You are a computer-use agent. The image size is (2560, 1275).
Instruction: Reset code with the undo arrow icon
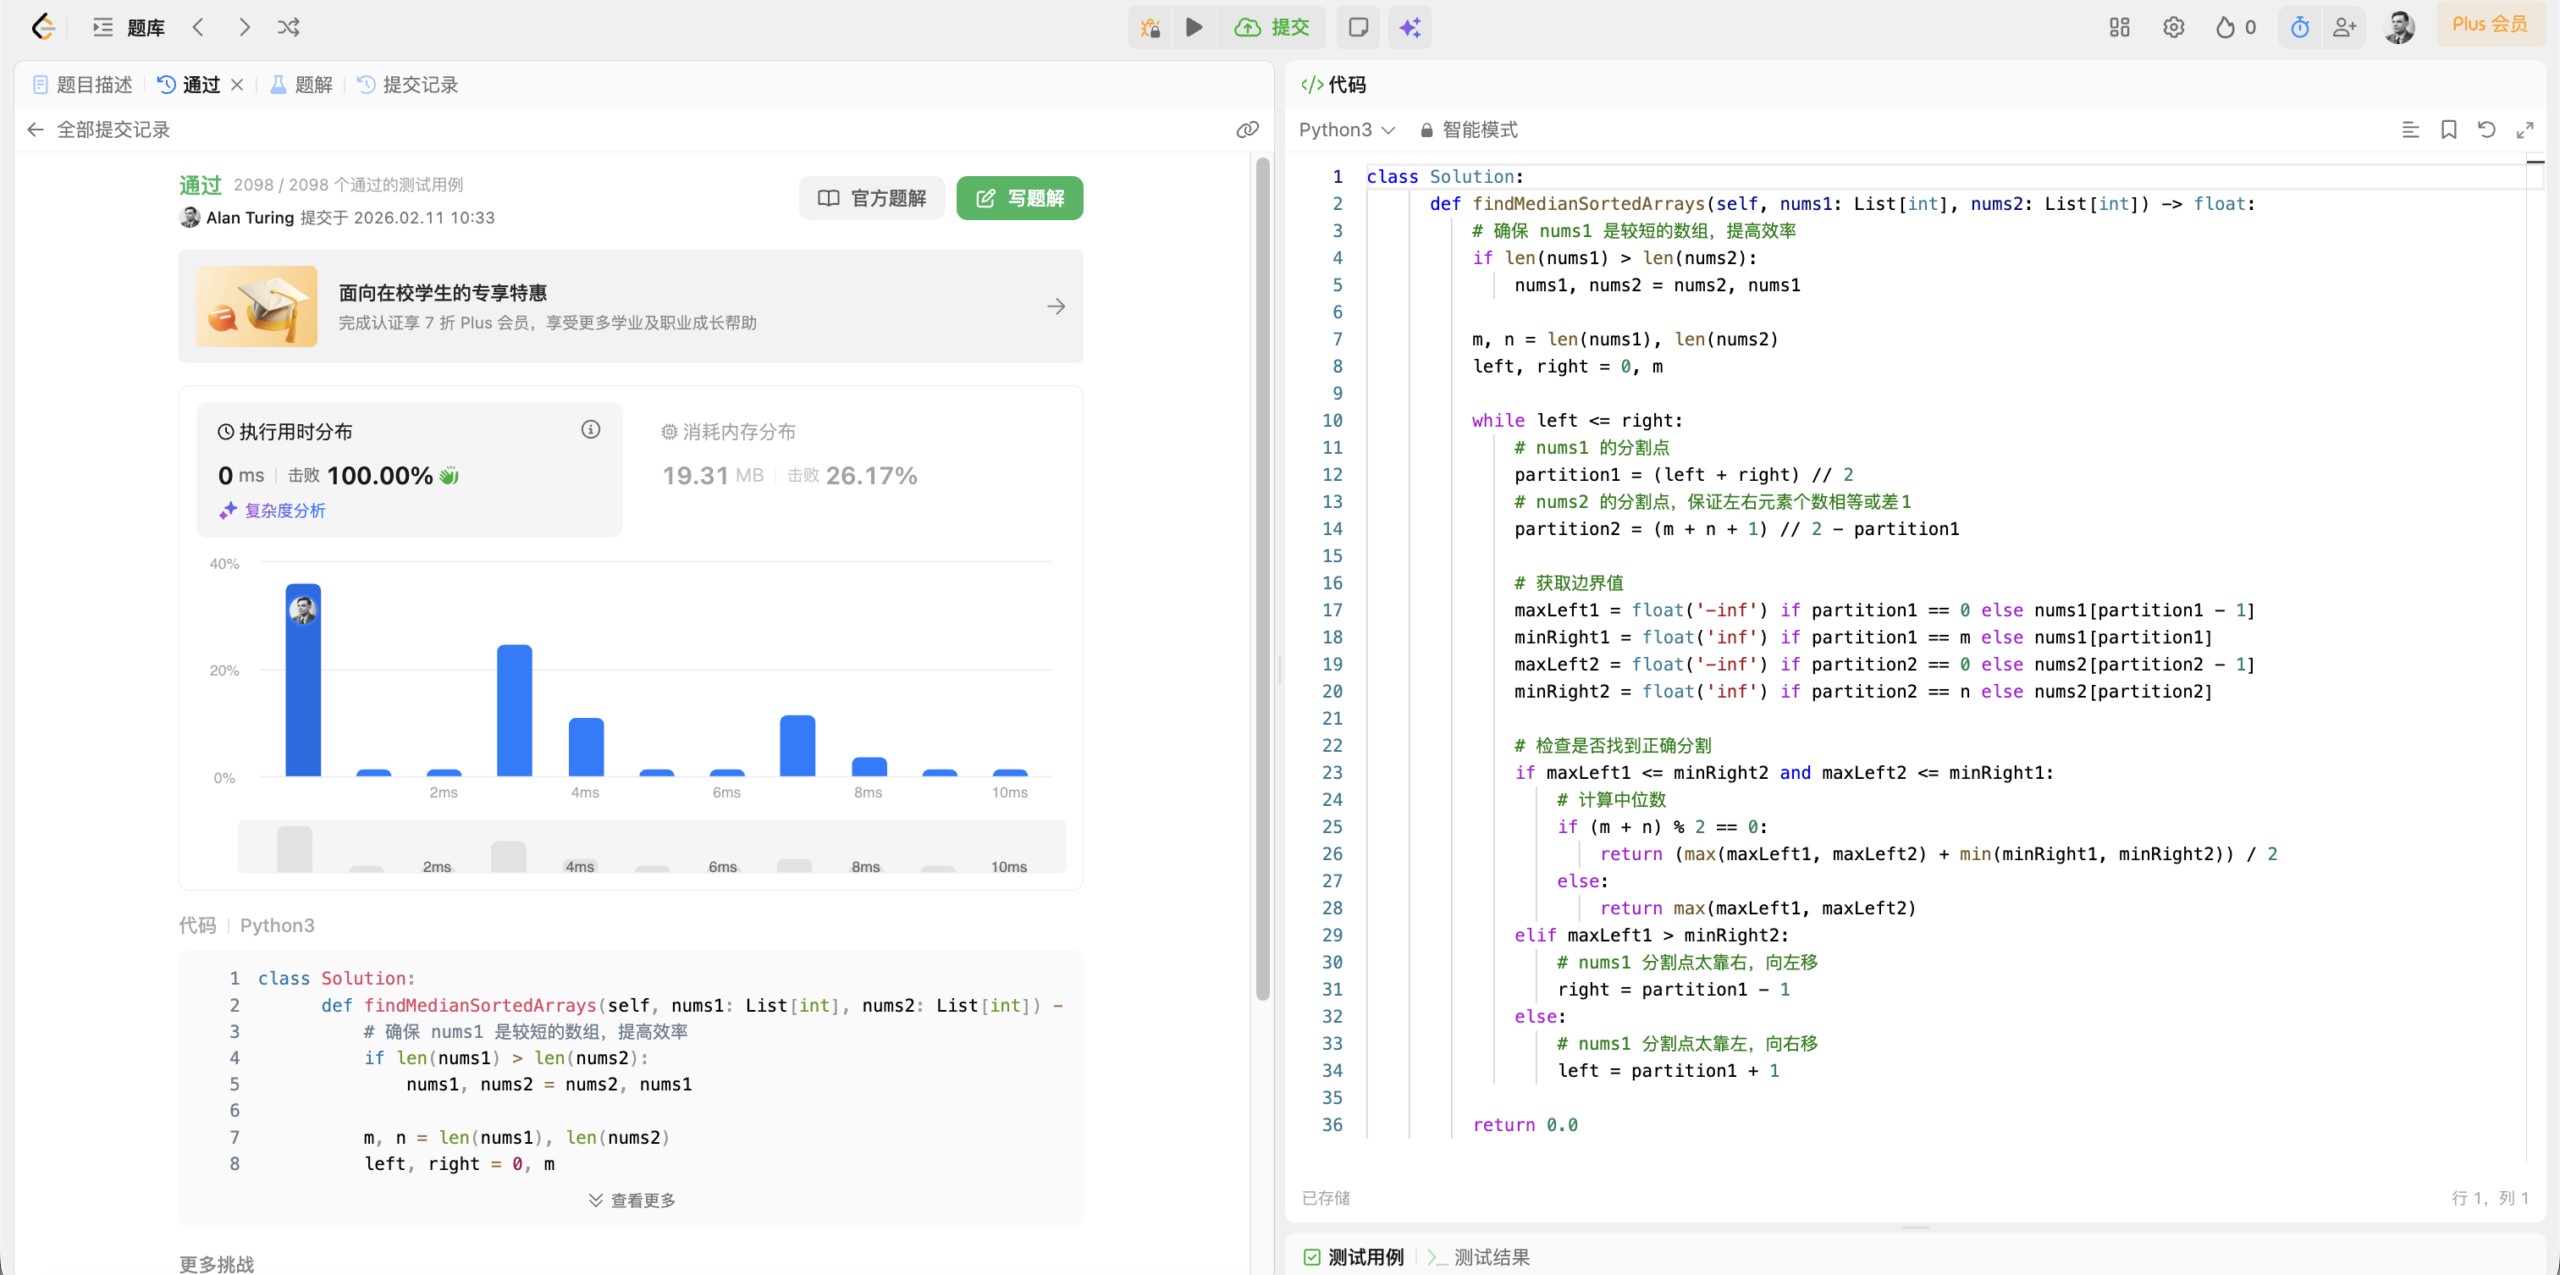(2487, 129)
